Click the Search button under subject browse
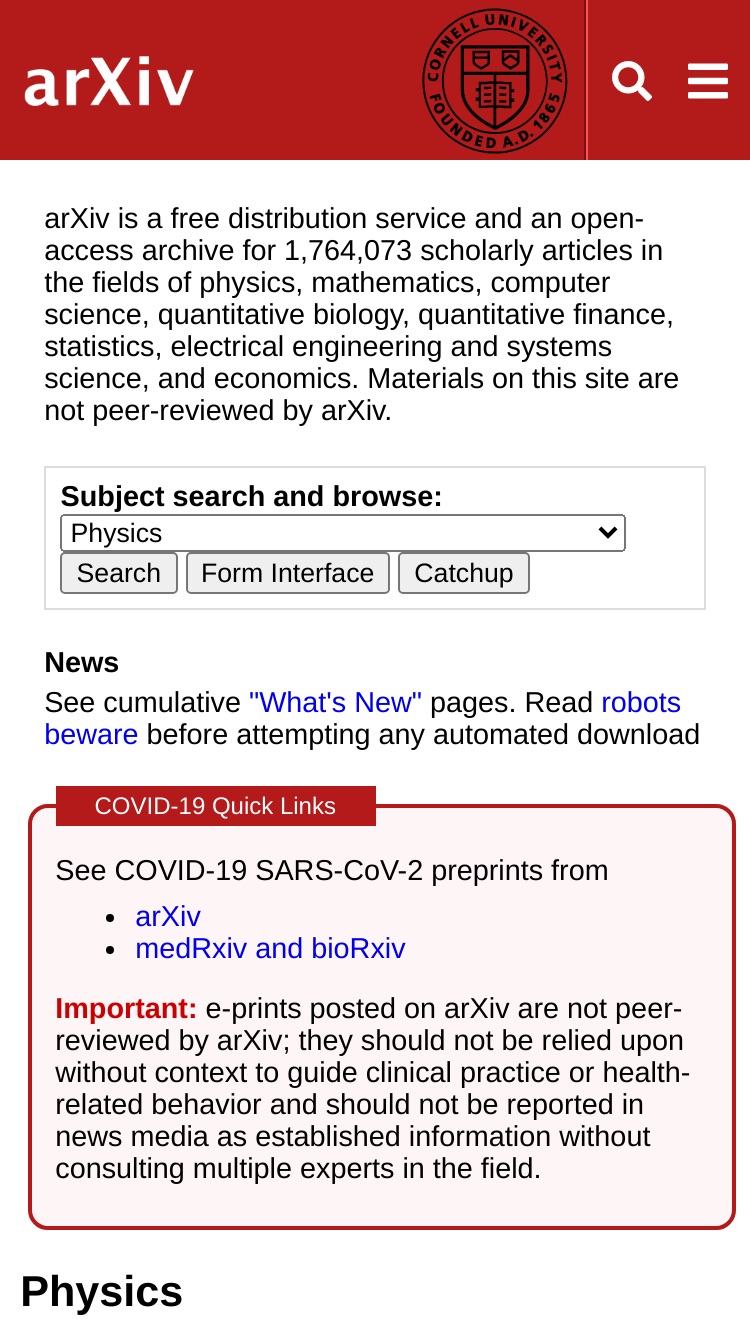Image resolution: width=750 pixels, height=1334 pixels. coord(119,573)
